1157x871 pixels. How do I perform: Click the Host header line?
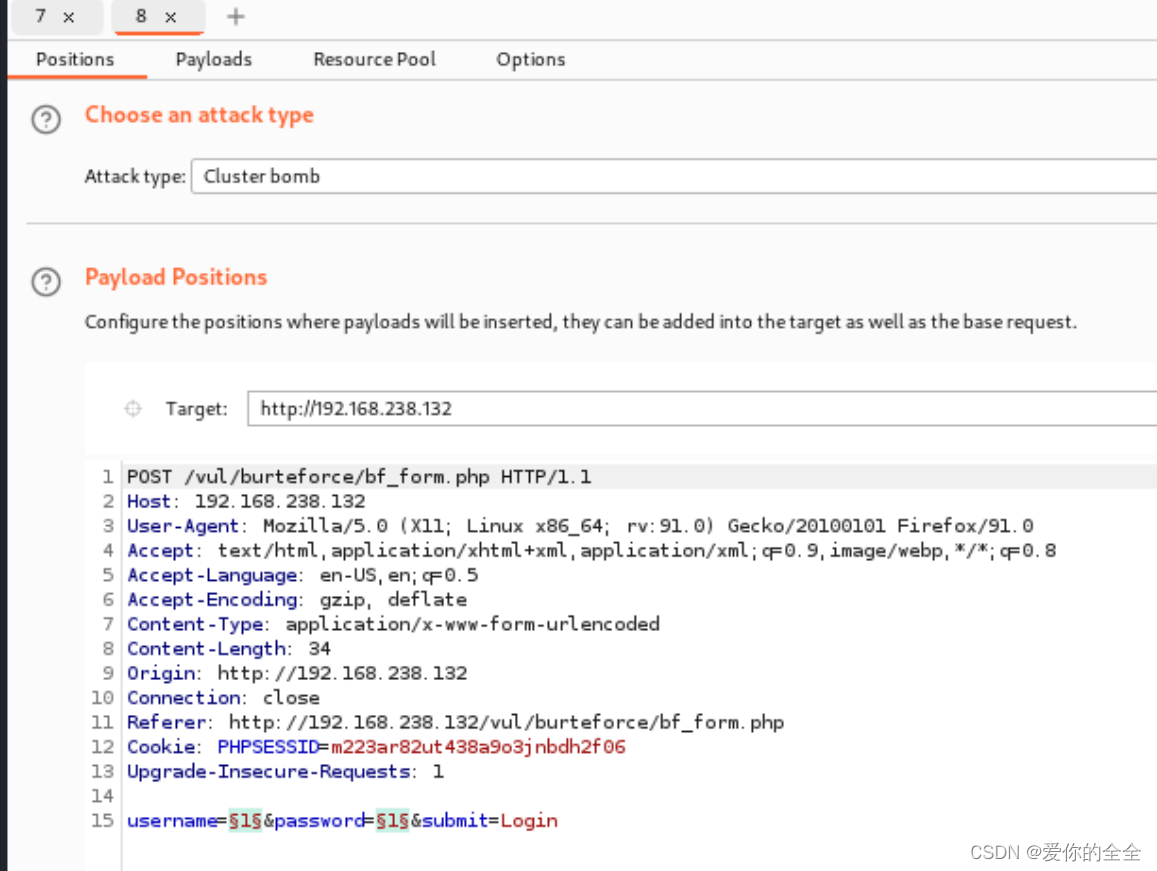(246, 501)
